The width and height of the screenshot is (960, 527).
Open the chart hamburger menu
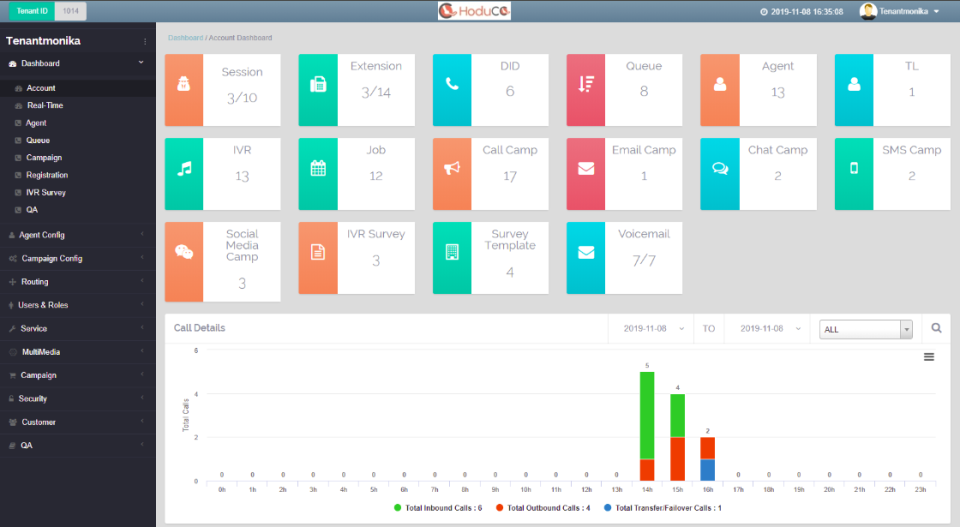pos(929,357)
